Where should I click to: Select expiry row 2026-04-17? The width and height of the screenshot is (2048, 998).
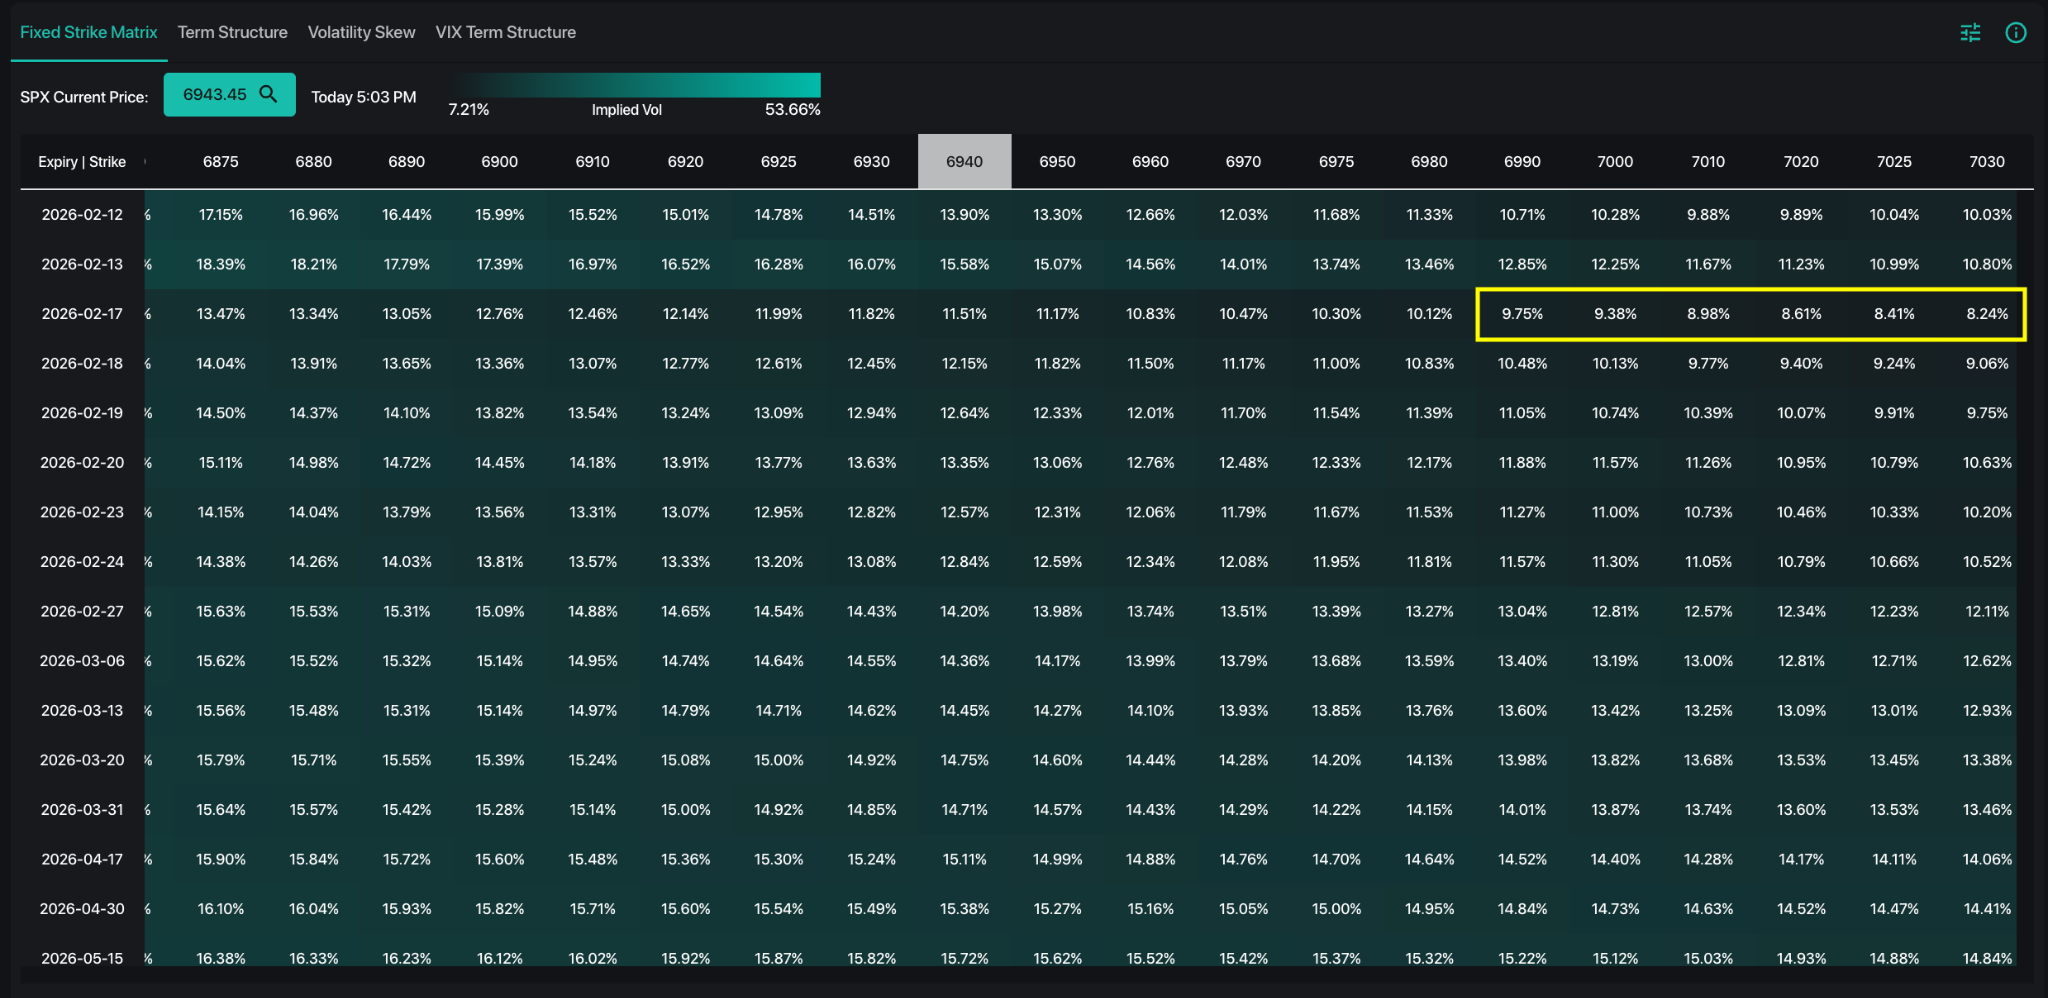pyautogui.click(x=82, y=859)
